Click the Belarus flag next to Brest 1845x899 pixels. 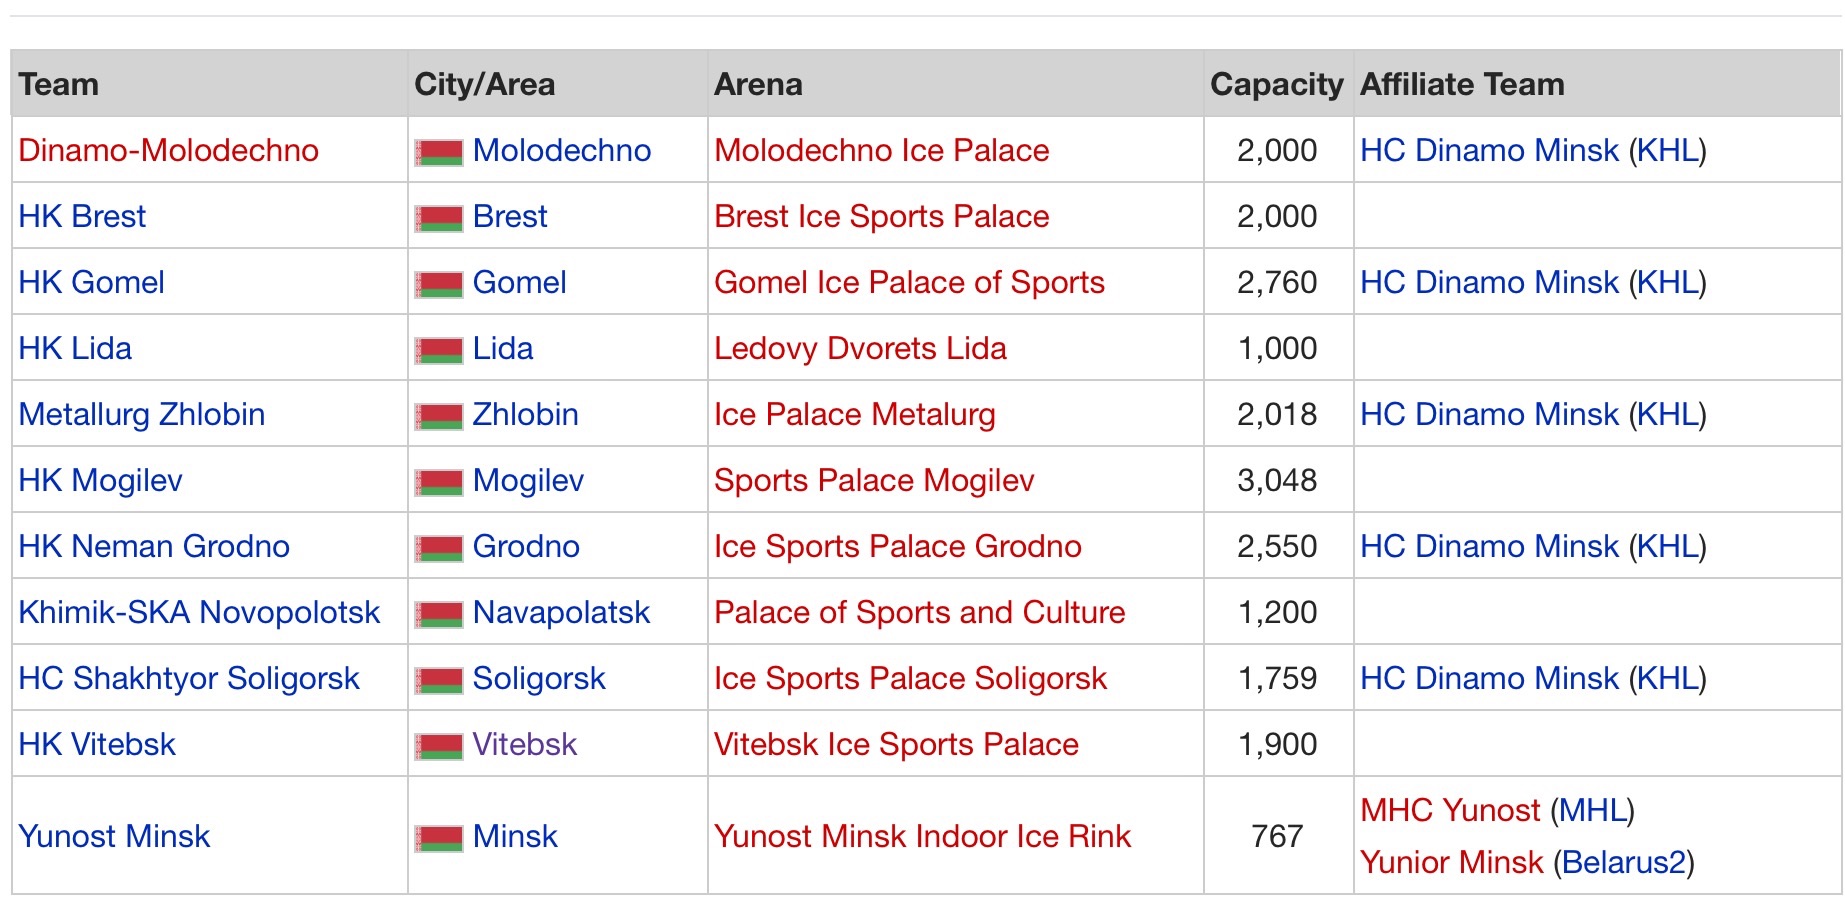point(439,218)
